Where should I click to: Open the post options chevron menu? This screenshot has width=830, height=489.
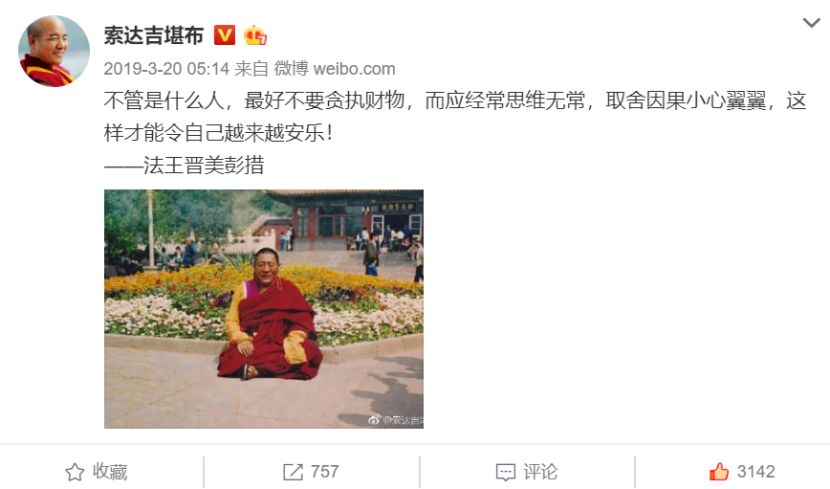pyautogui.click(x=811, y=23)
